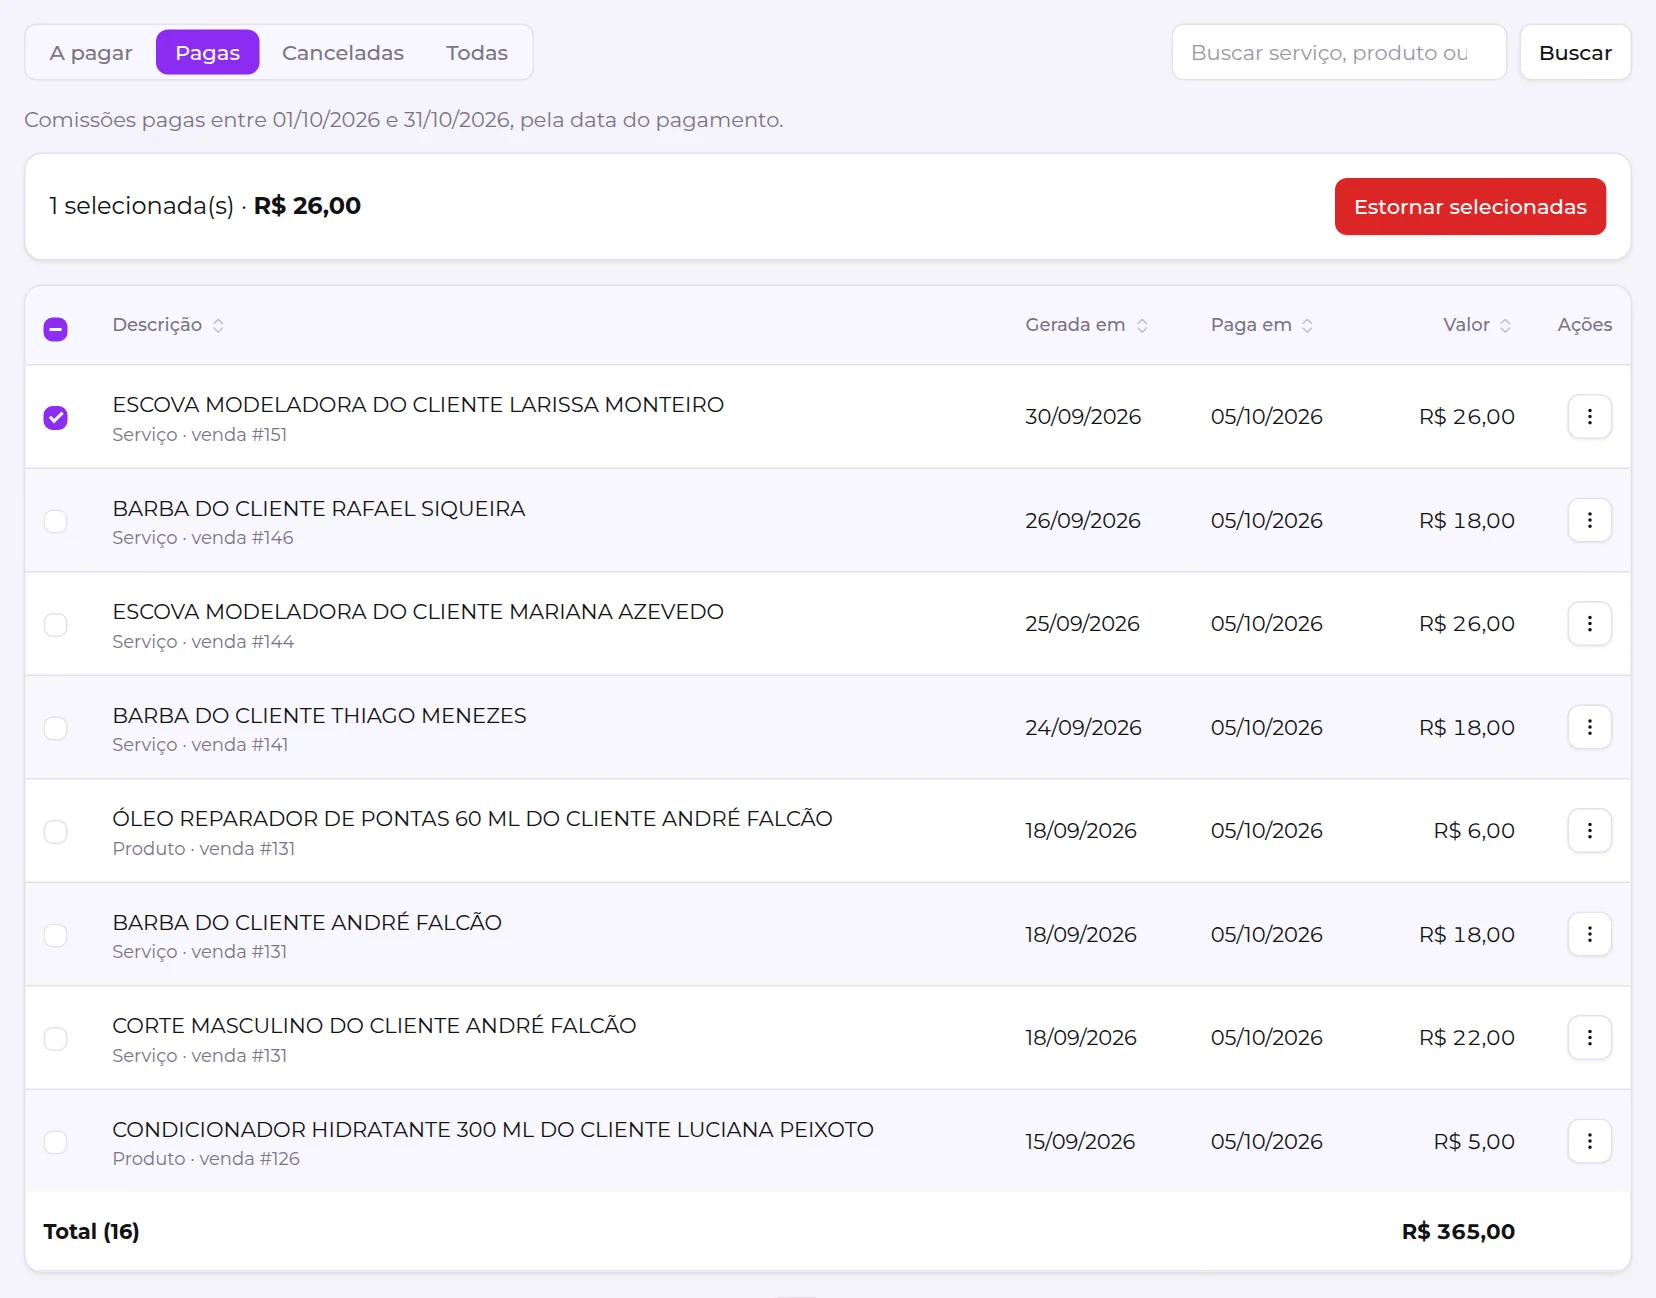
Task: Open actions menu for Thiago Menezes row
Action: coord(1589,727)
